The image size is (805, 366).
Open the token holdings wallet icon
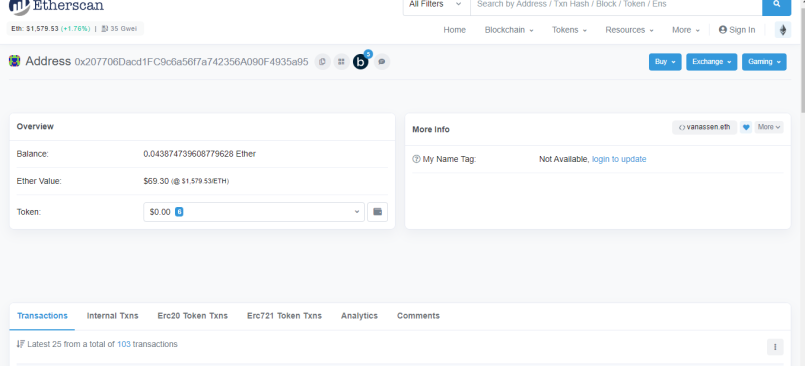[x=377, y=211]
